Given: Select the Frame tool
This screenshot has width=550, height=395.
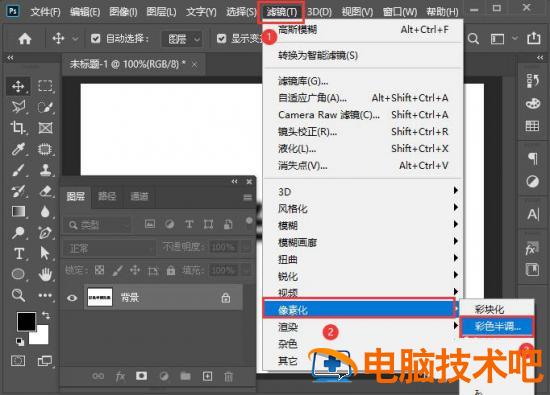Looking at the screenshot, I should [x=45, y=128].
